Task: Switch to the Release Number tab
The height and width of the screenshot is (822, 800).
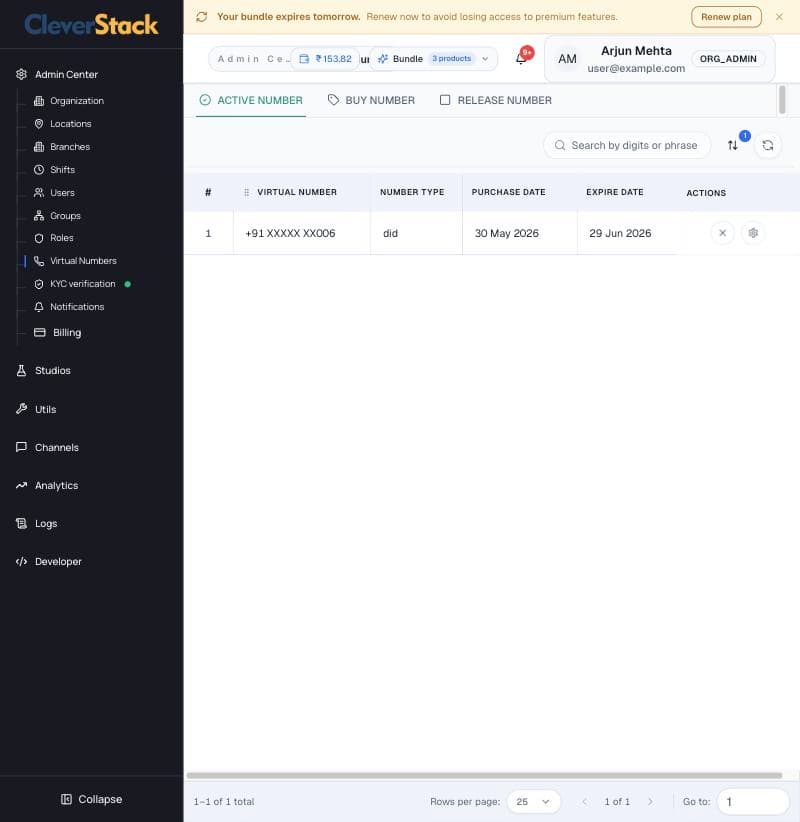Action: (x=495, y=100)
